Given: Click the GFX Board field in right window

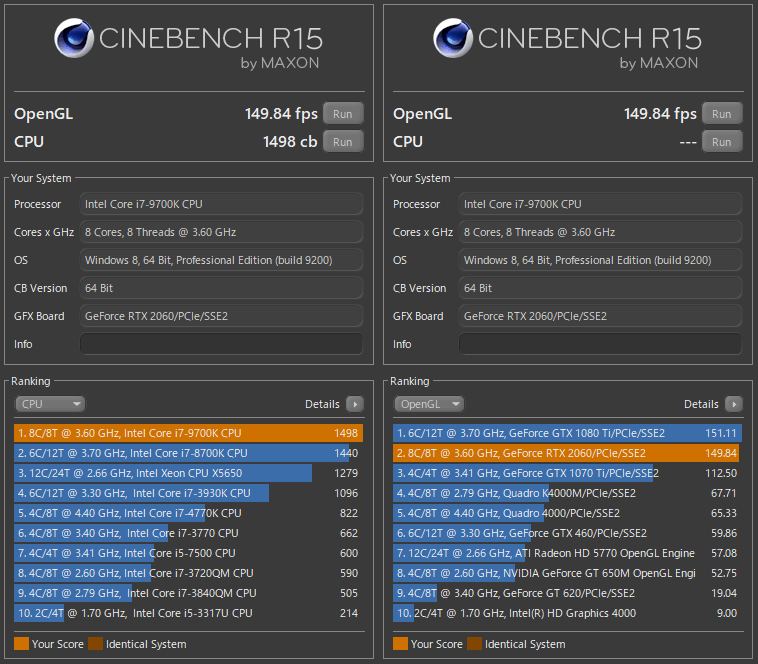Looking at the screenshot, I should coord(600,316).
